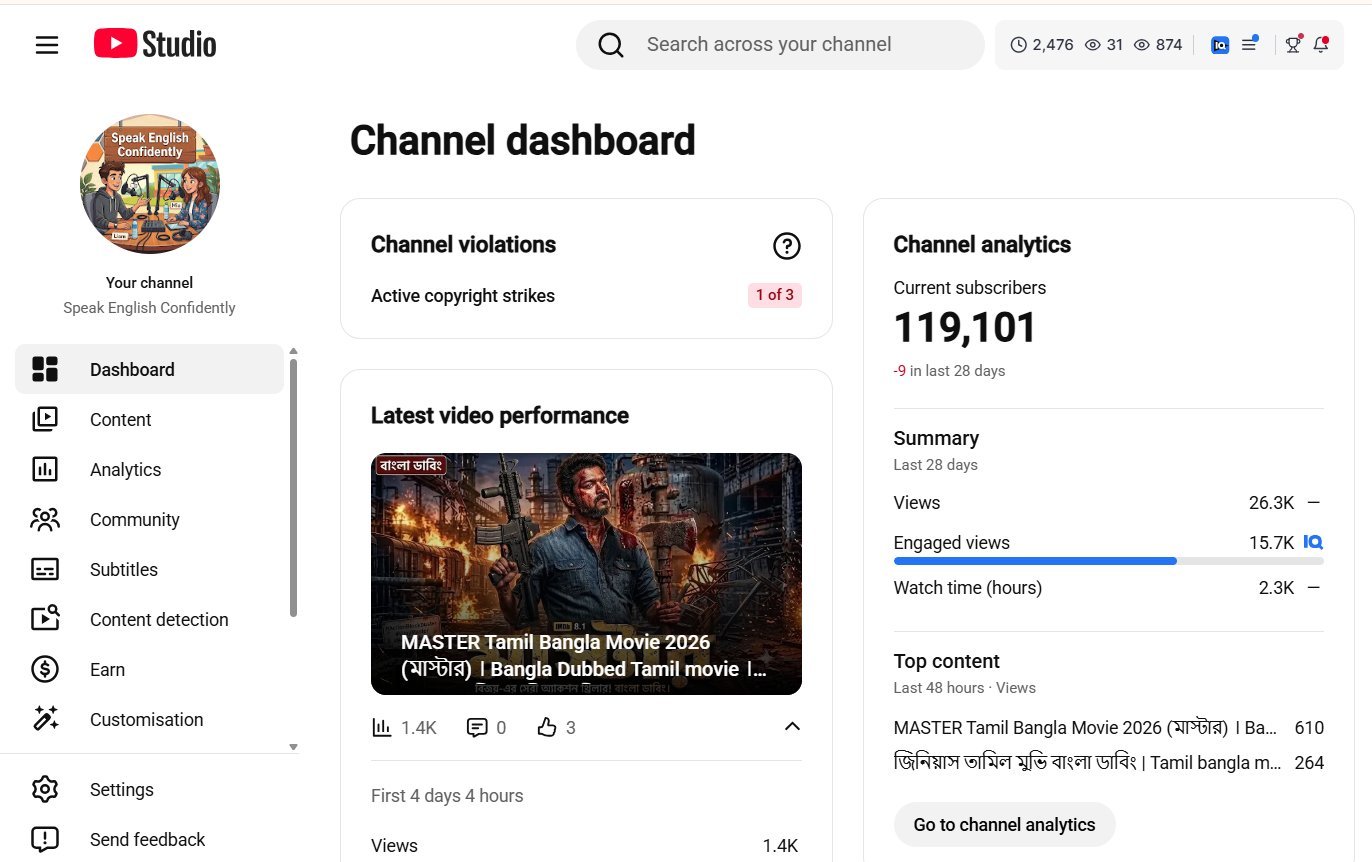Click the 119,101 subscriber count

coord(965,328)
